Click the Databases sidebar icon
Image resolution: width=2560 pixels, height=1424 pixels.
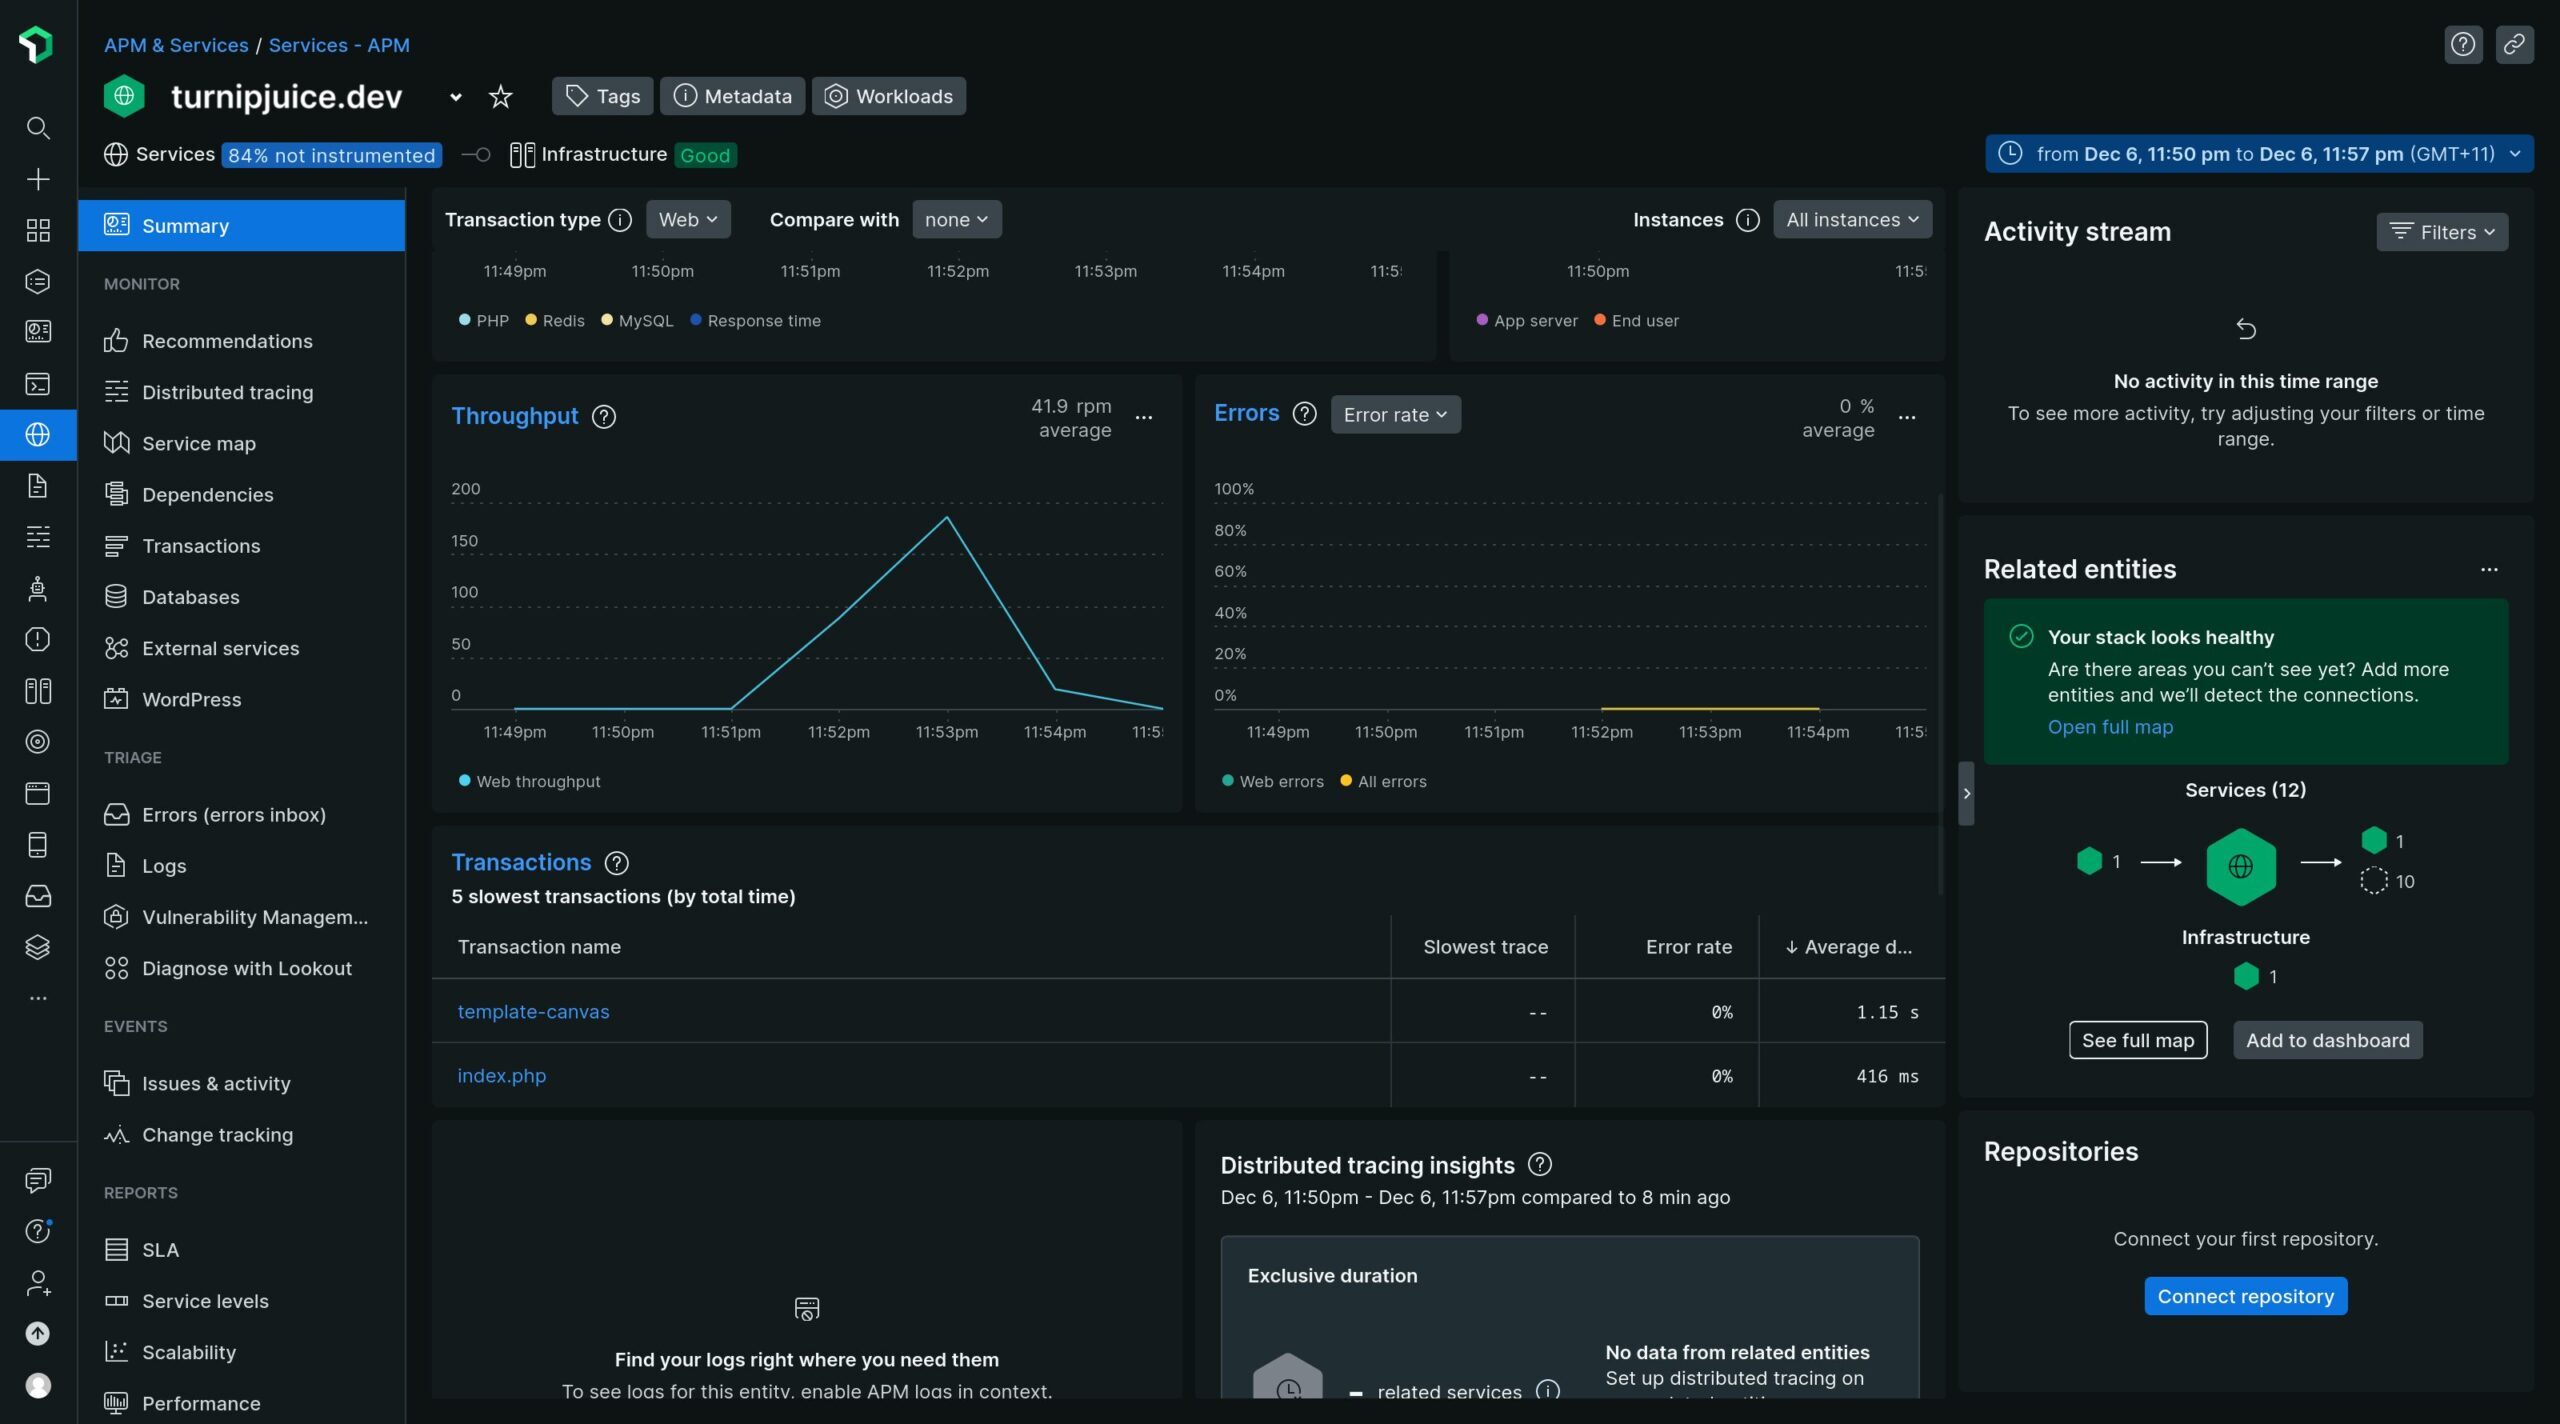pyautogui.click(x=112, y=596)
